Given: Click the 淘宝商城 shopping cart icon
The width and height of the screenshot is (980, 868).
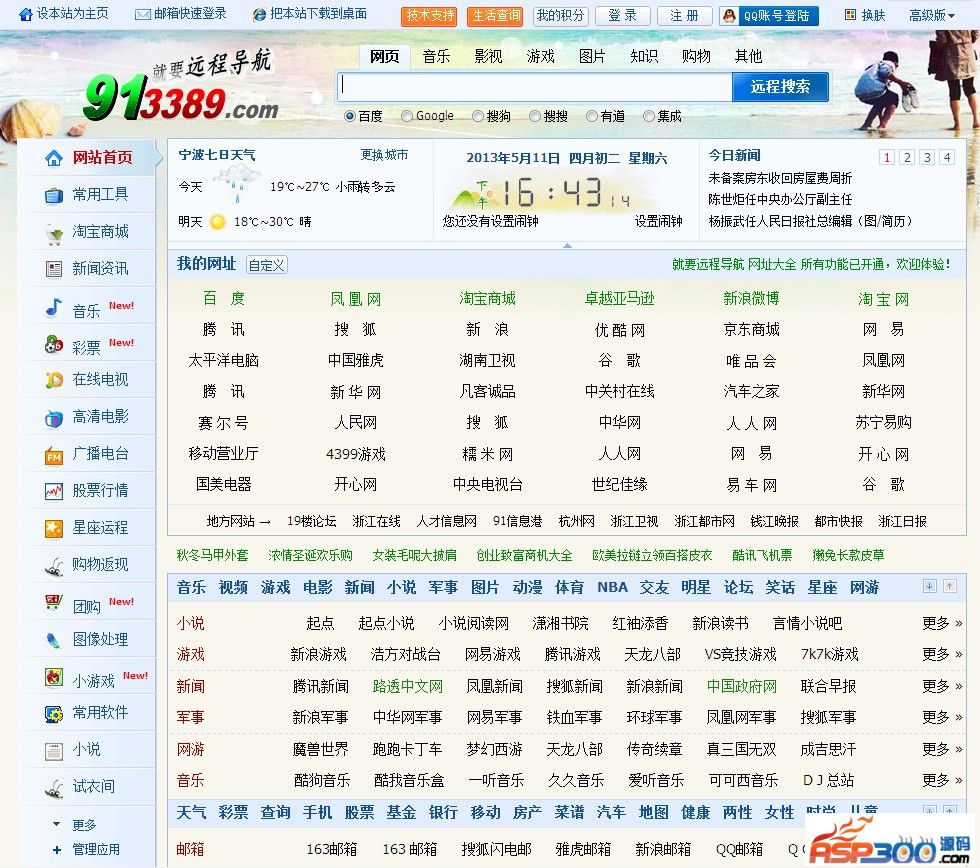Looking at the screenshot, I should tap(54, 234).
